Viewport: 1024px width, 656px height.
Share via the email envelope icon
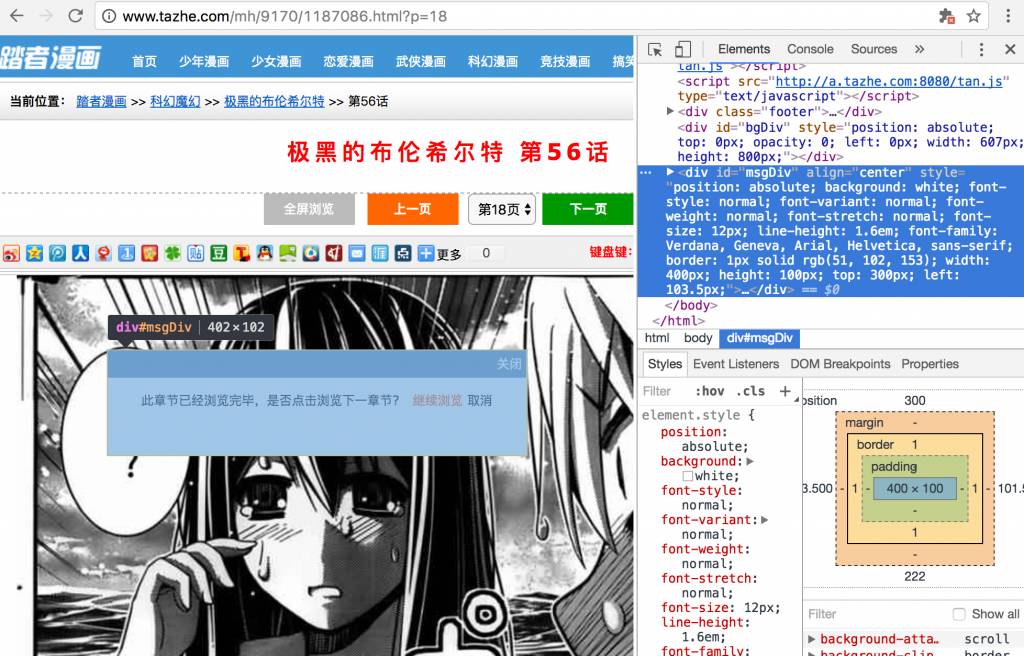point(357,253)
